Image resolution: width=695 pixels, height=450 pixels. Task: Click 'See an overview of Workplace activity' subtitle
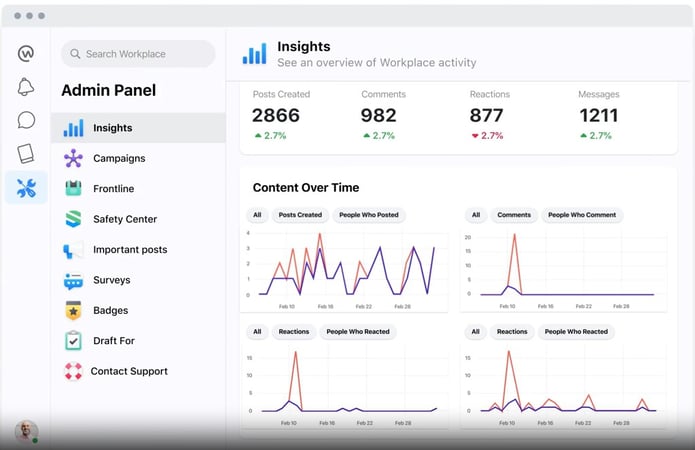(x=377, y=63)
